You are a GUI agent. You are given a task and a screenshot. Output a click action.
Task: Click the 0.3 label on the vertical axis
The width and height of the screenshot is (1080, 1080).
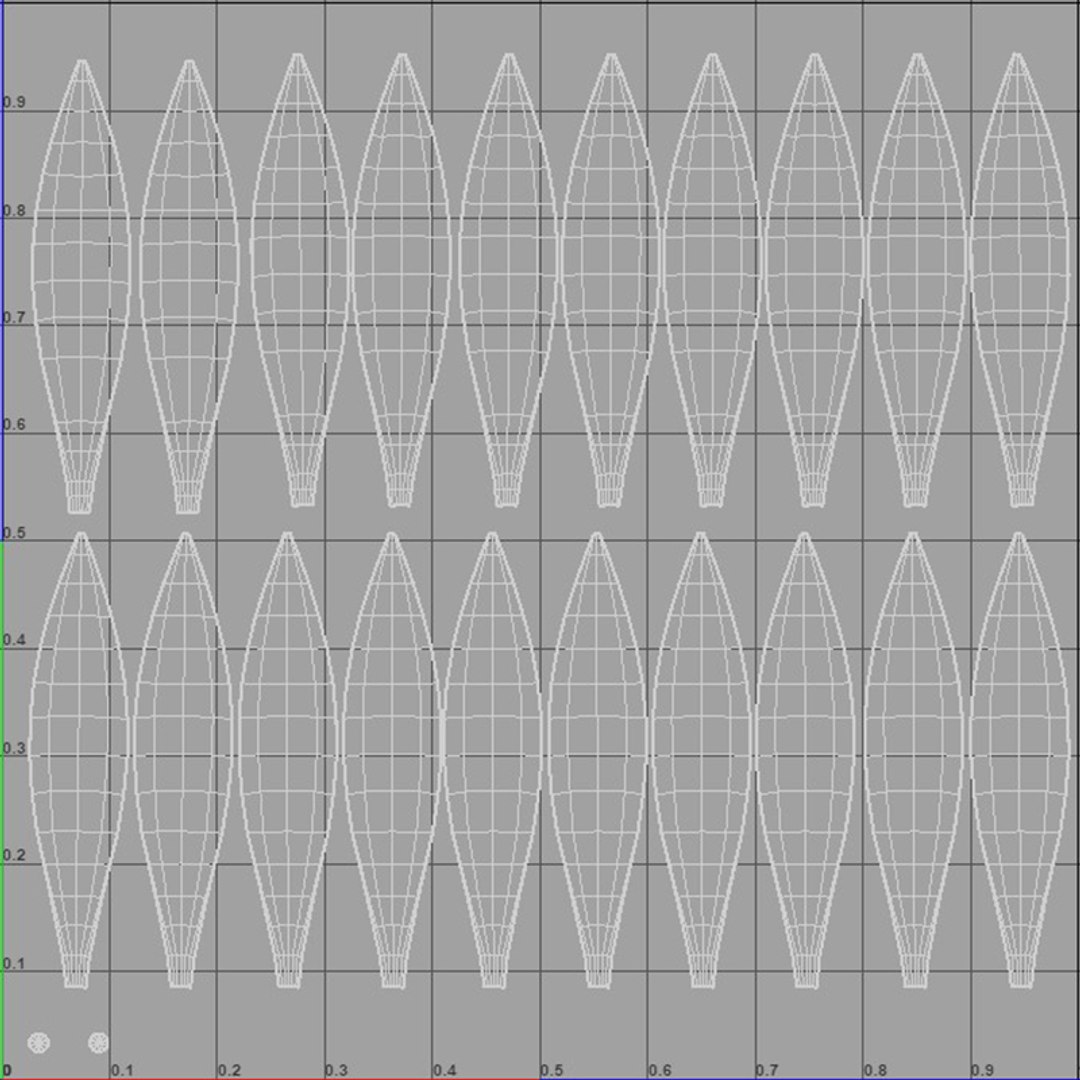[14, 748]
